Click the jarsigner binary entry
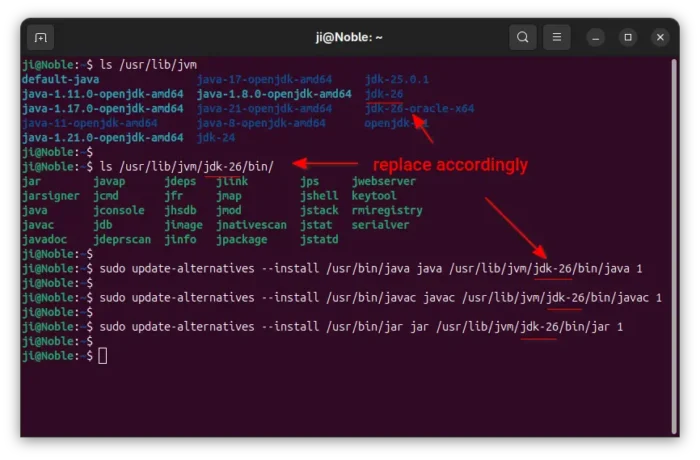Viewport: 700px width, 460px height. click(x=50, y=196)
